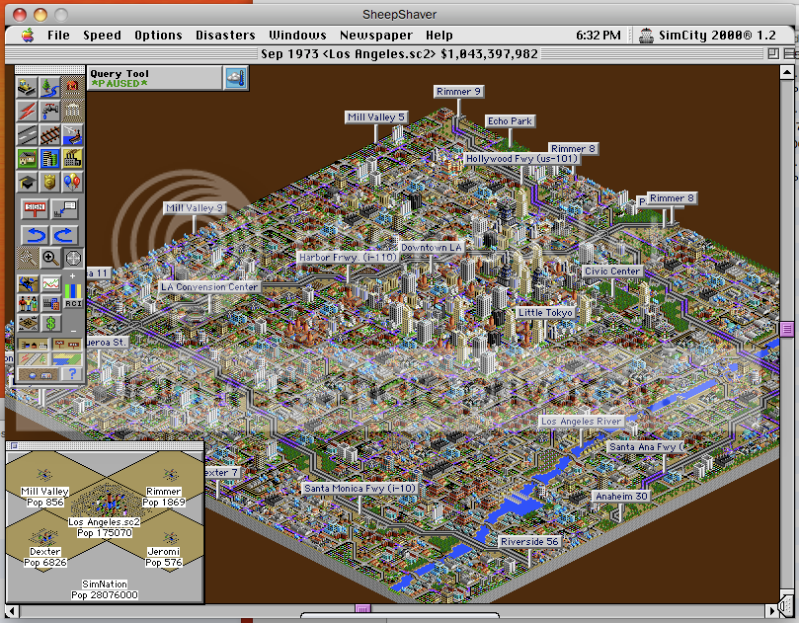
Task: Select the Power lines lightning tool
Action: click(26, 111)
